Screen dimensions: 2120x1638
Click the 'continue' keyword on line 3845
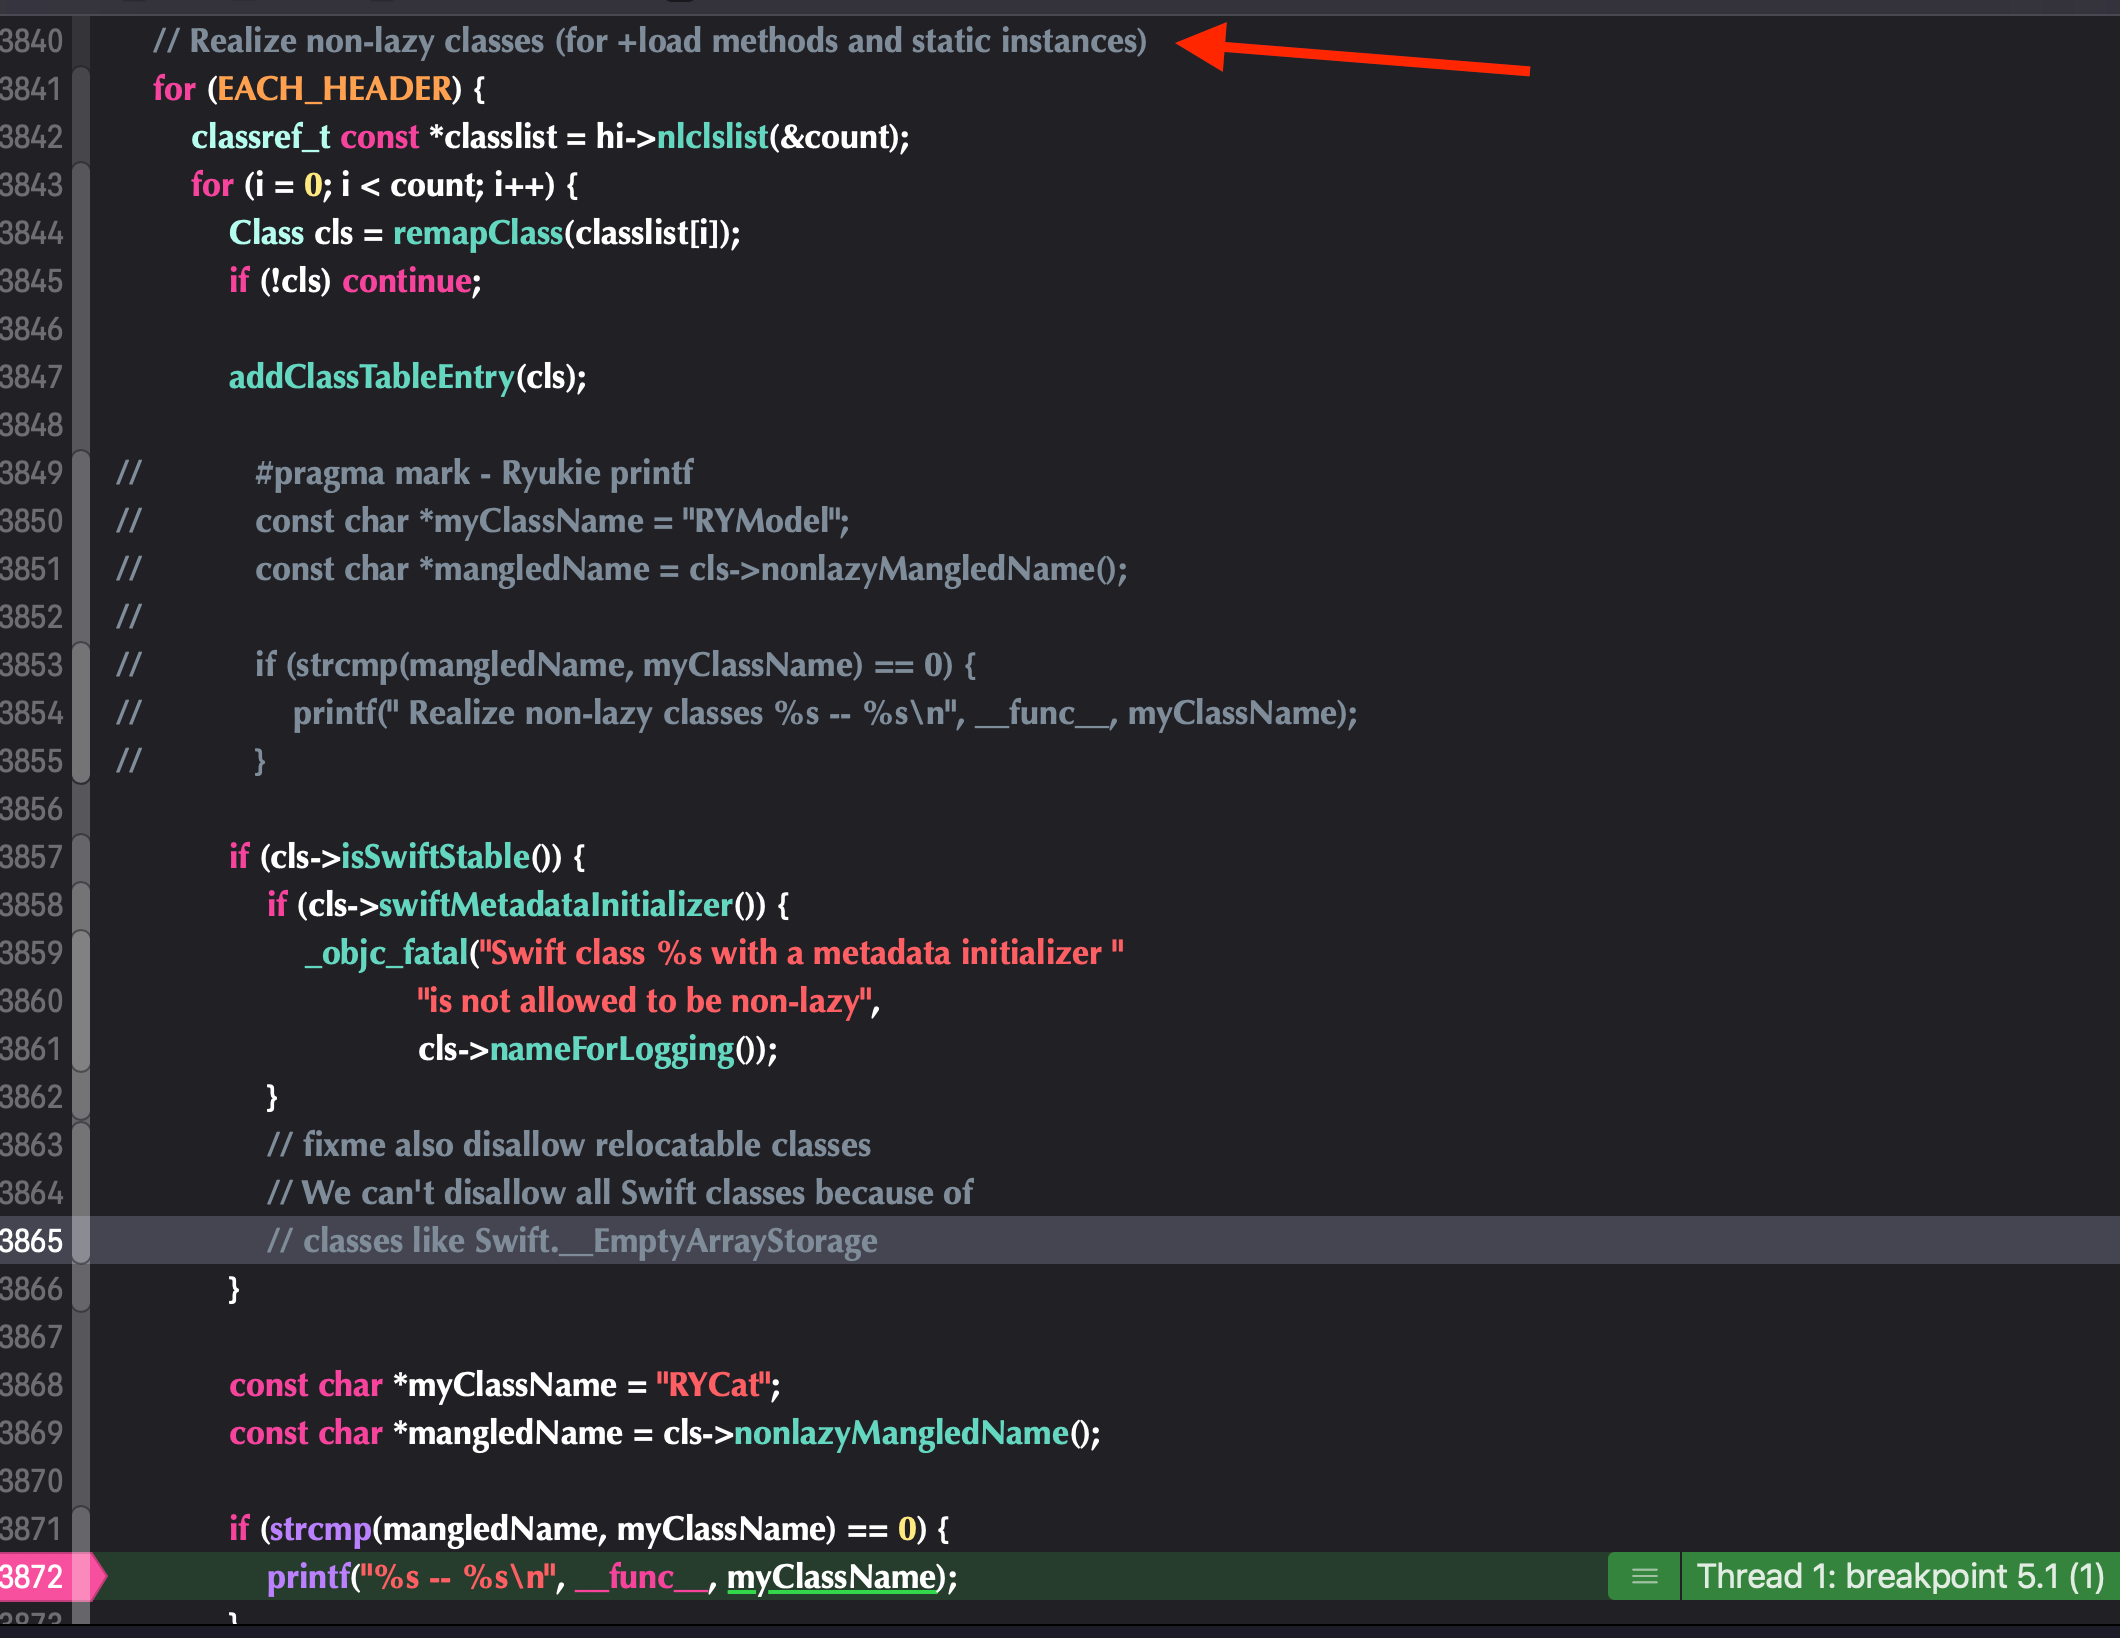tap(406, 281)
